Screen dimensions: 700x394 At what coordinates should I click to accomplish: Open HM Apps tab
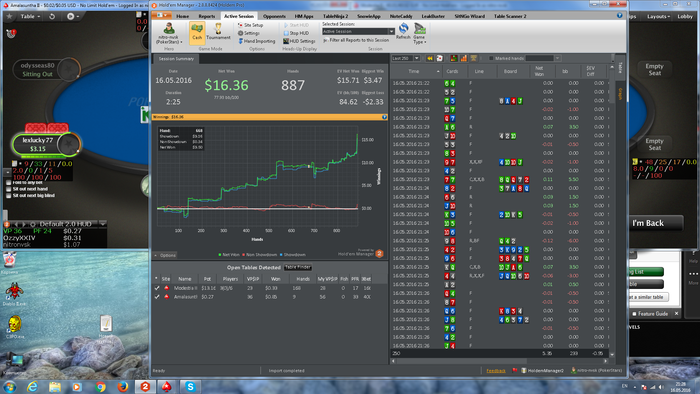click(x=304, y=16)
